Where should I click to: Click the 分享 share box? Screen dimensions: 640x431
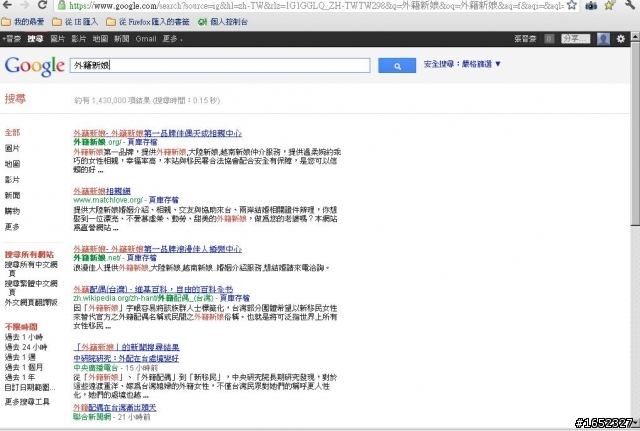point(576,39)
